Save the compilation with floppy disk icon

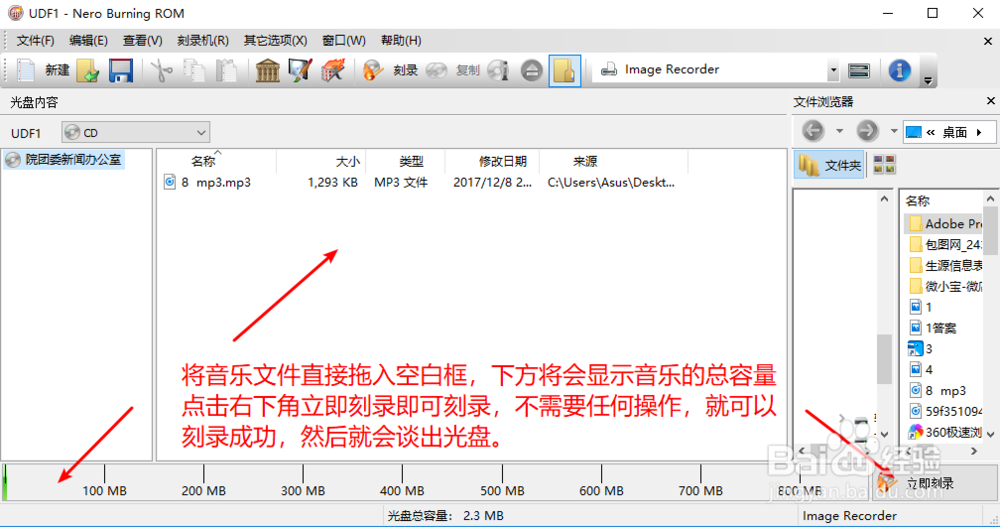121,70
